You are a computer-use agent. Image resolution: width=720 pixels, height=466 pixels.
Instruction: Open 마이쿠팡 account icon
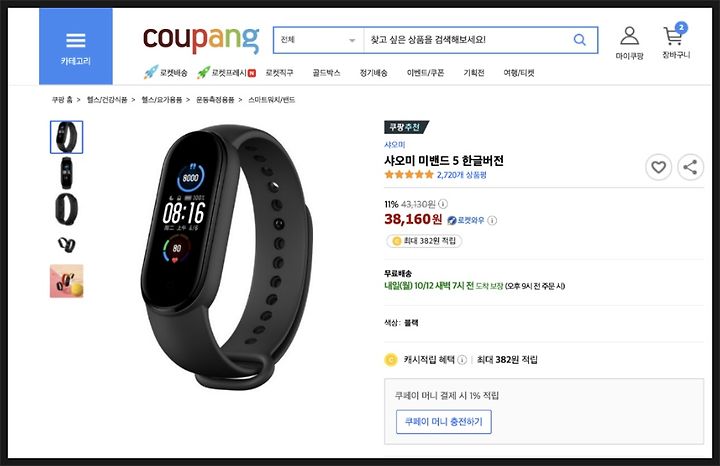tap(630, 43)
